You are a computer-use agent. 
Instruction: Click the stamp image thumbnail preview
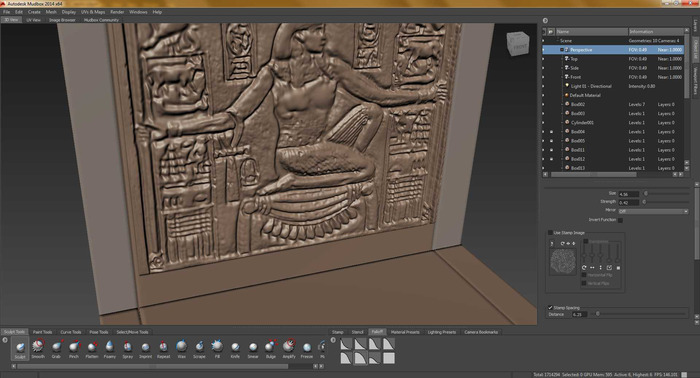point(562,262)
